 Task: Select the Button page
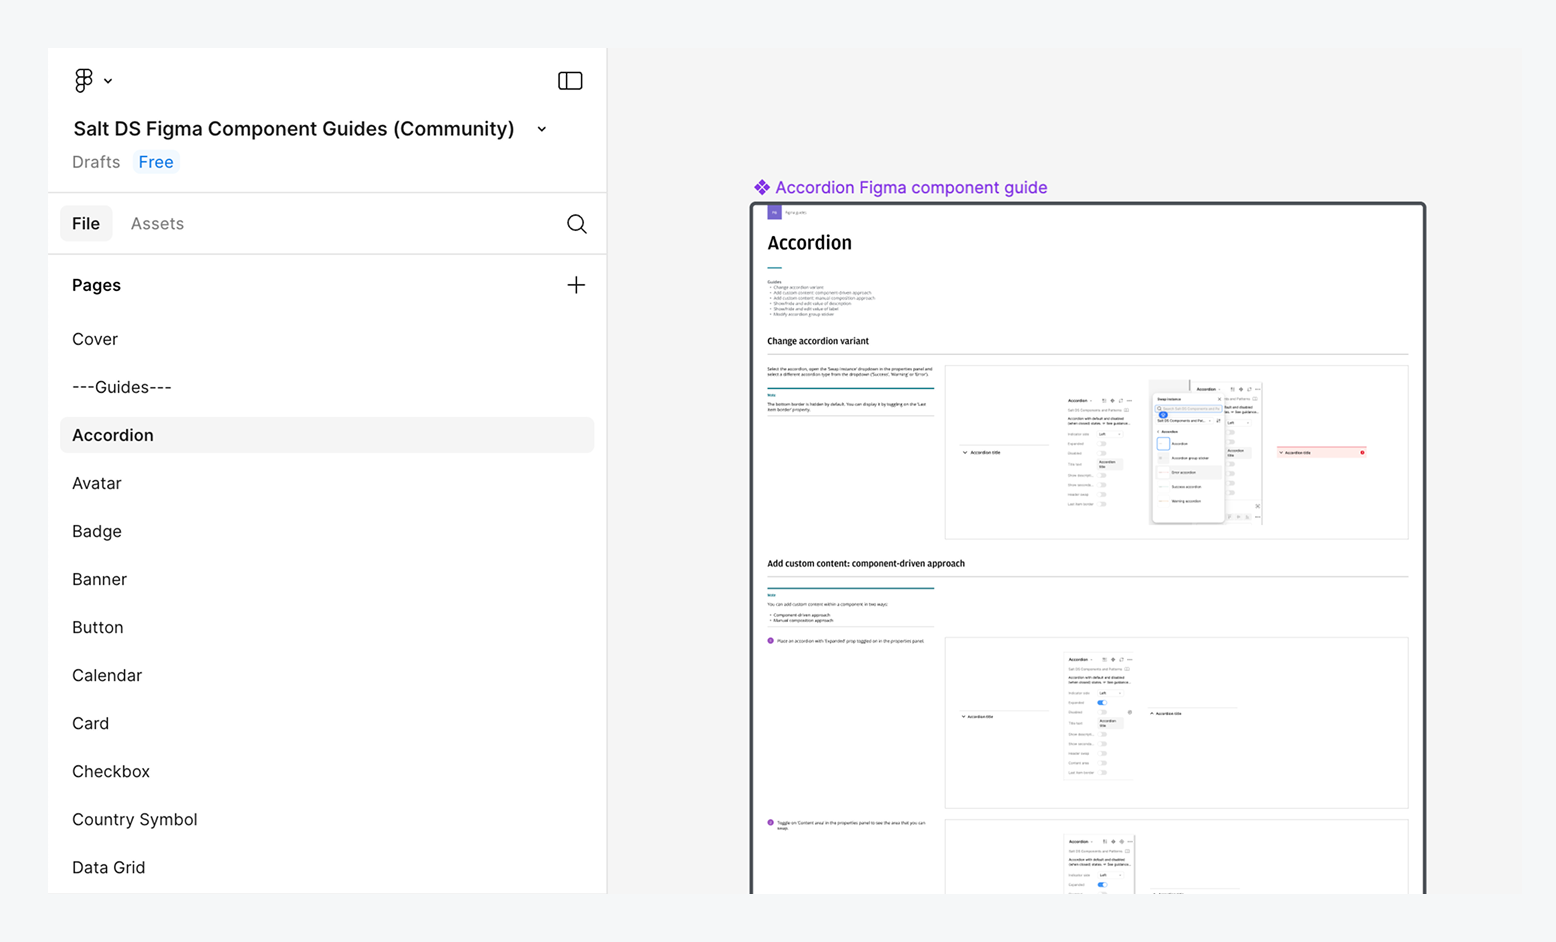pos(327,627)
